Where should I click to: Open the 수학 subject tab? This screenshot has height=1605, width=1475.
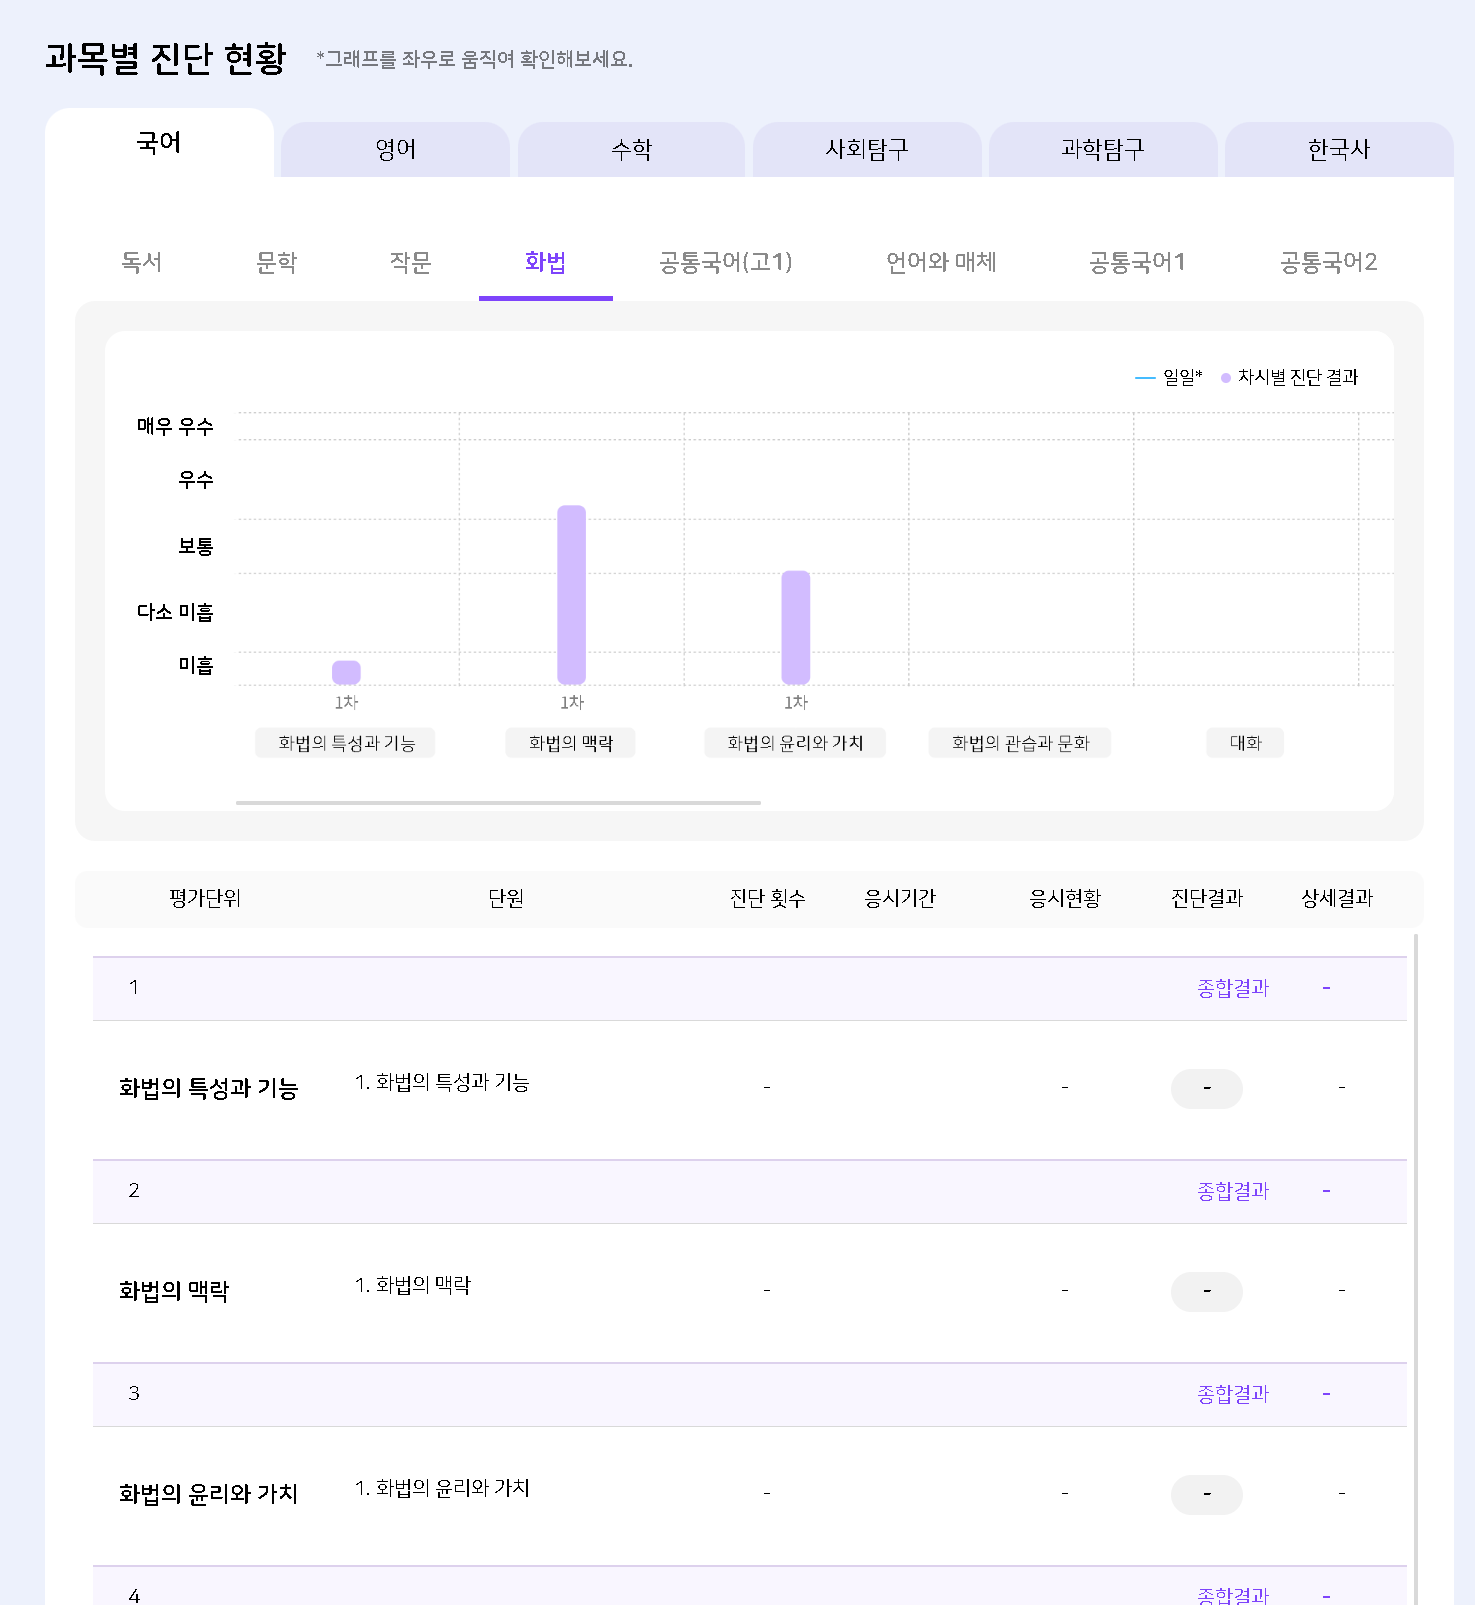(631, 150)
